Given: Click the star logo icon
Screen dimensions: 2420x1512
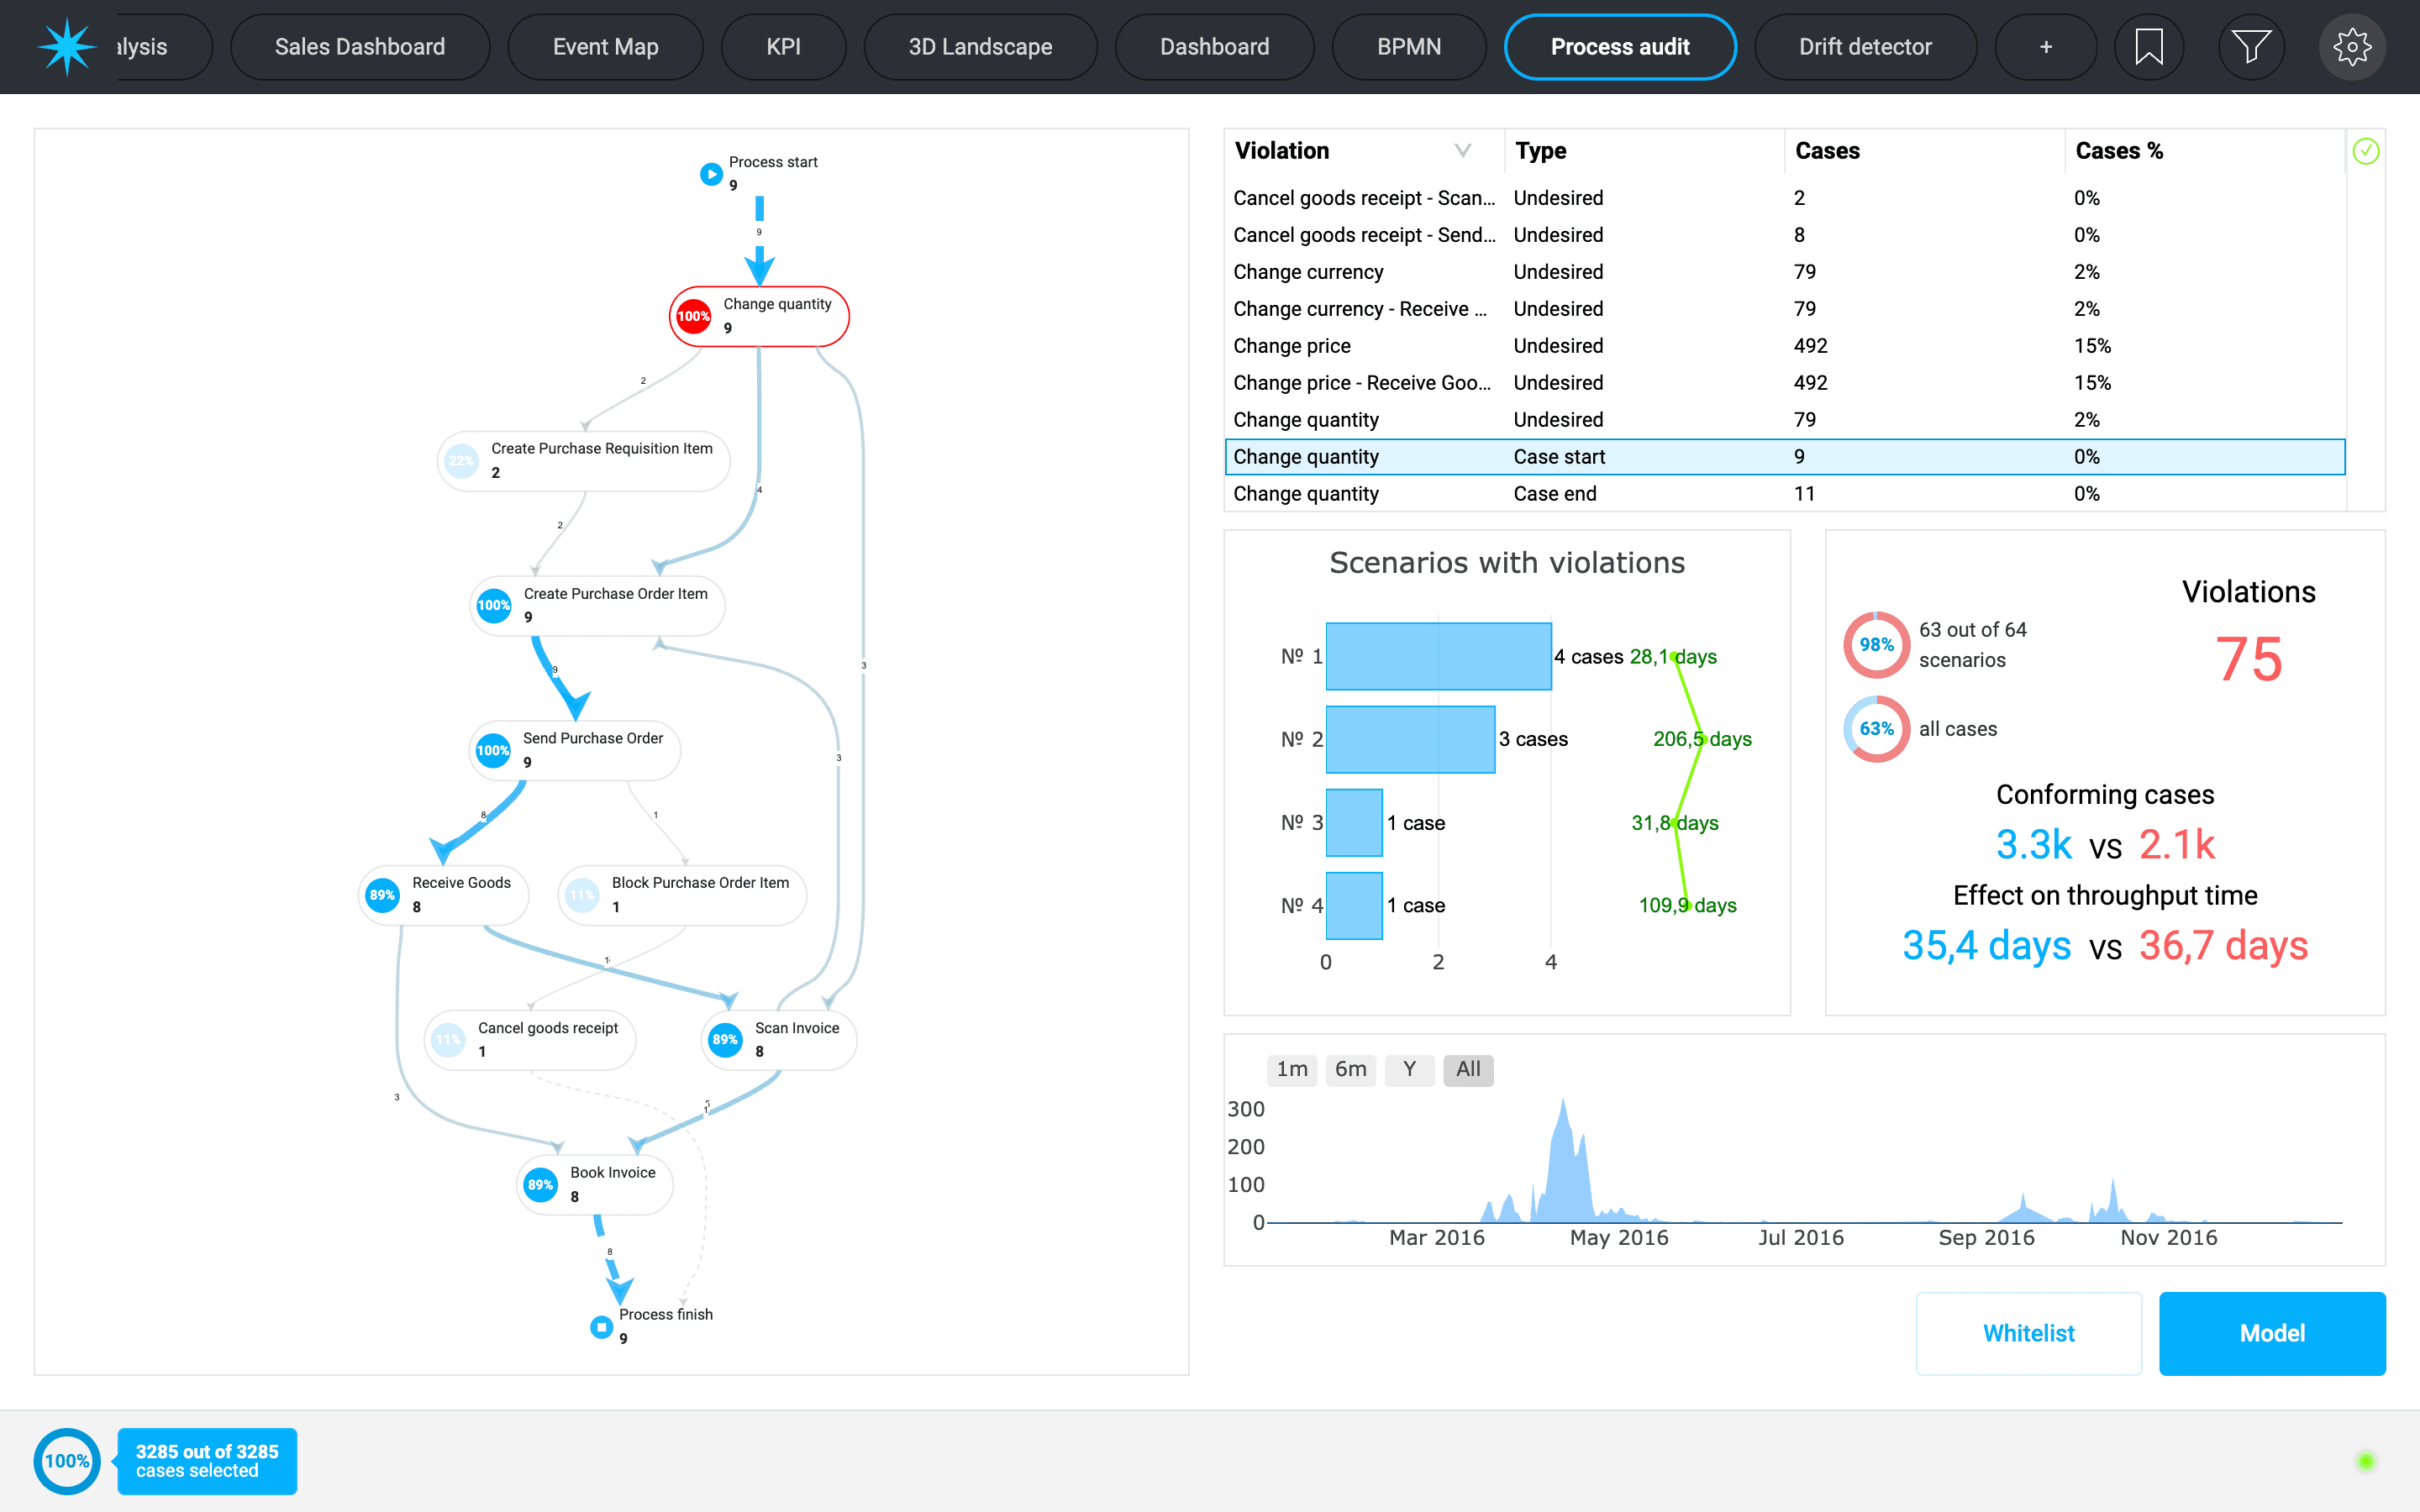Looking at the screenshot, I should 66,47.
